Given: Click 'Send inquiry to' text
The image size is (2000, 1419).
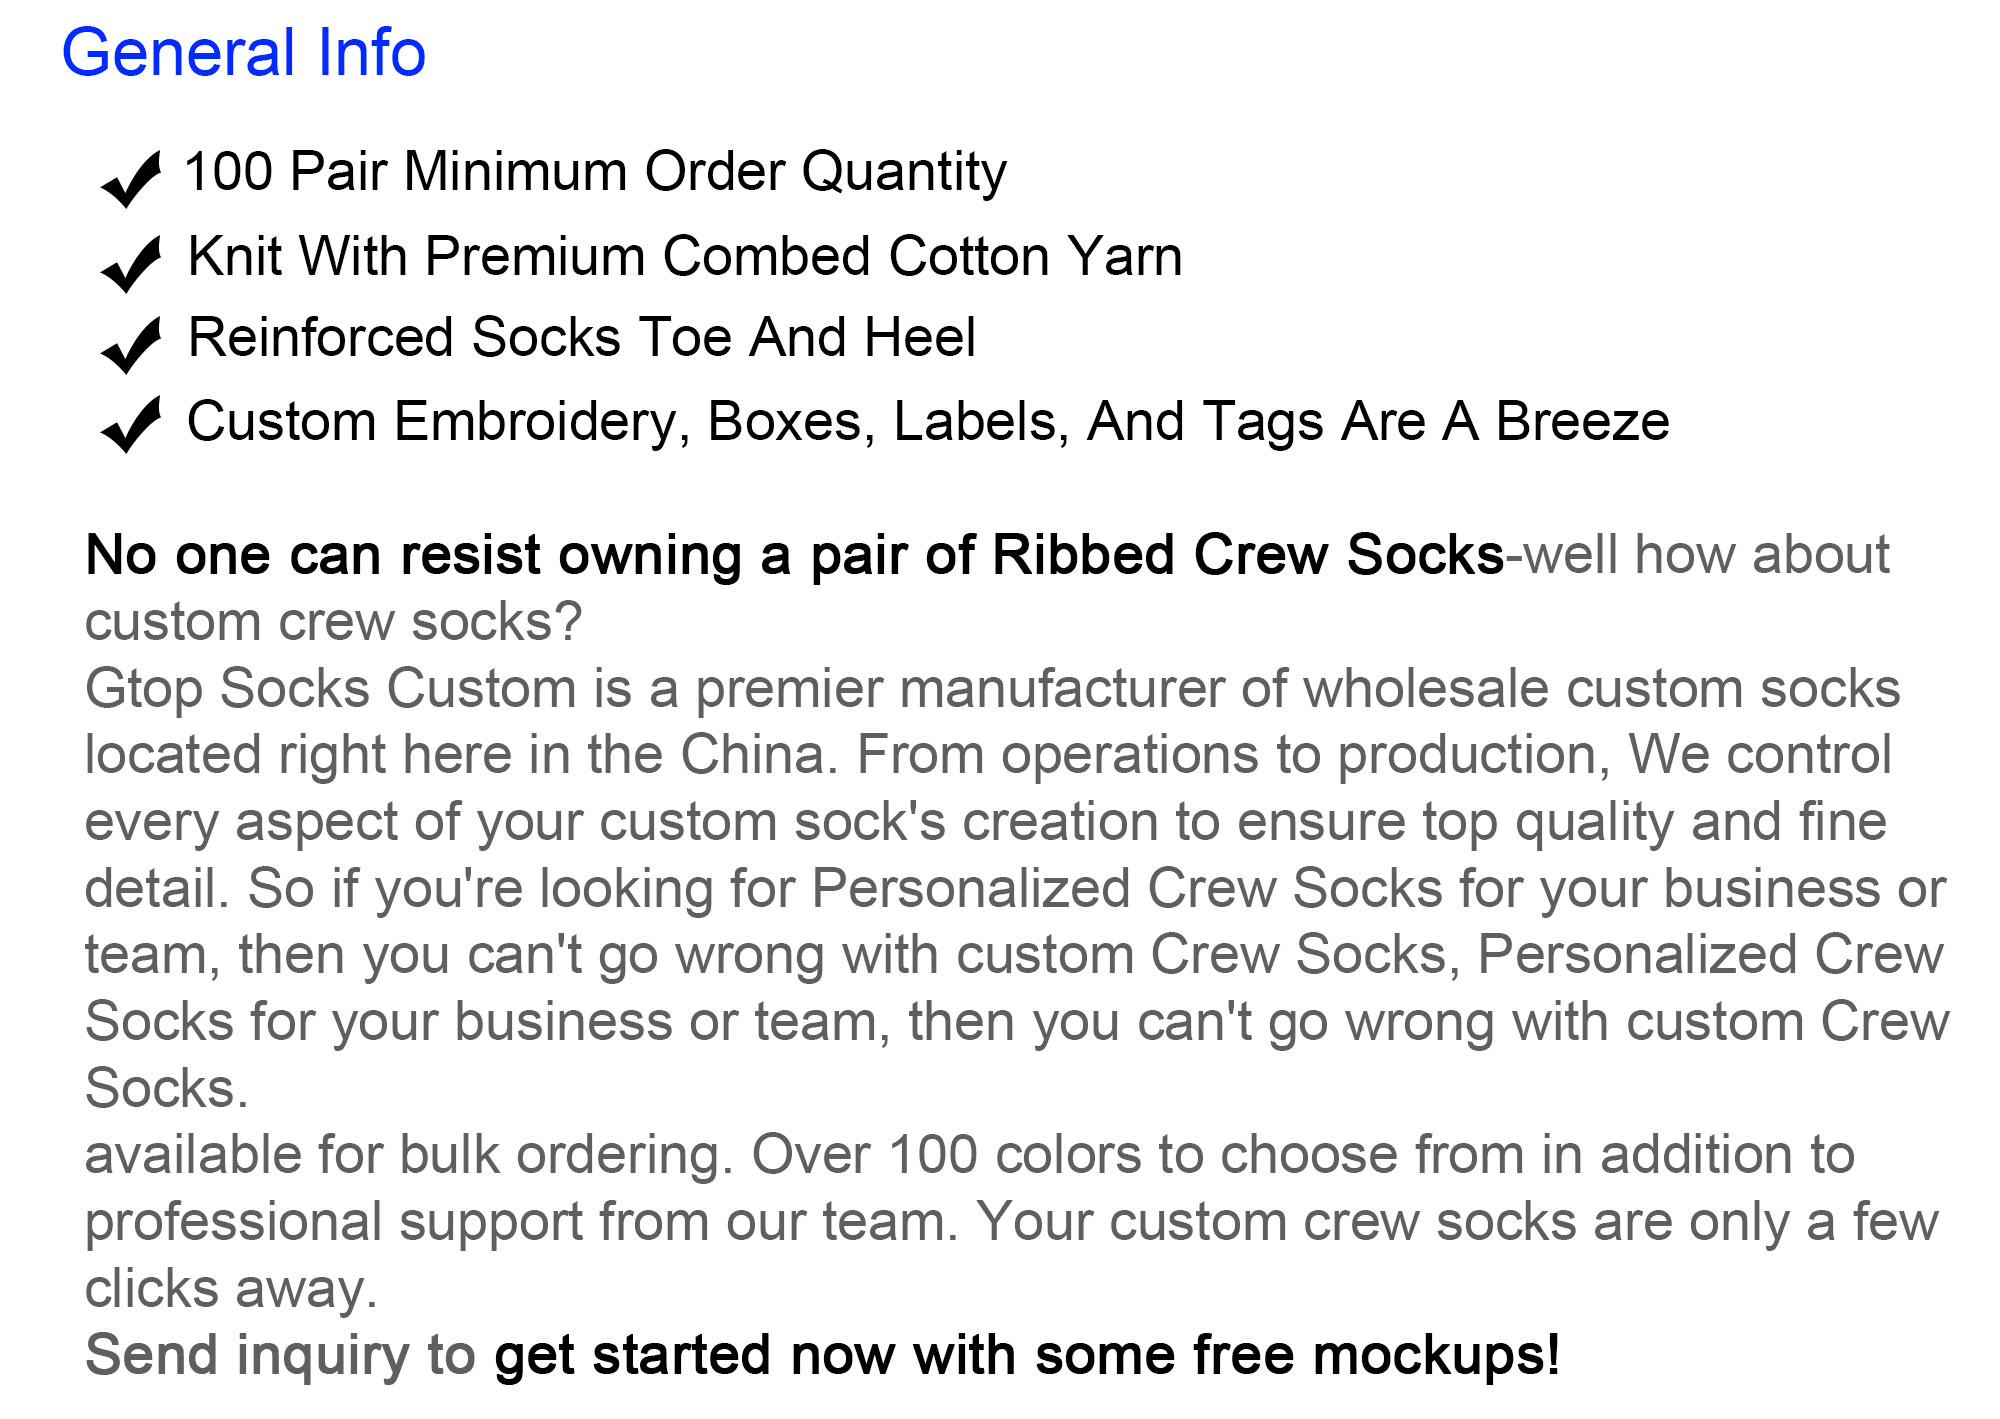Looking at the screenshot, I should tap(280, 1356).
